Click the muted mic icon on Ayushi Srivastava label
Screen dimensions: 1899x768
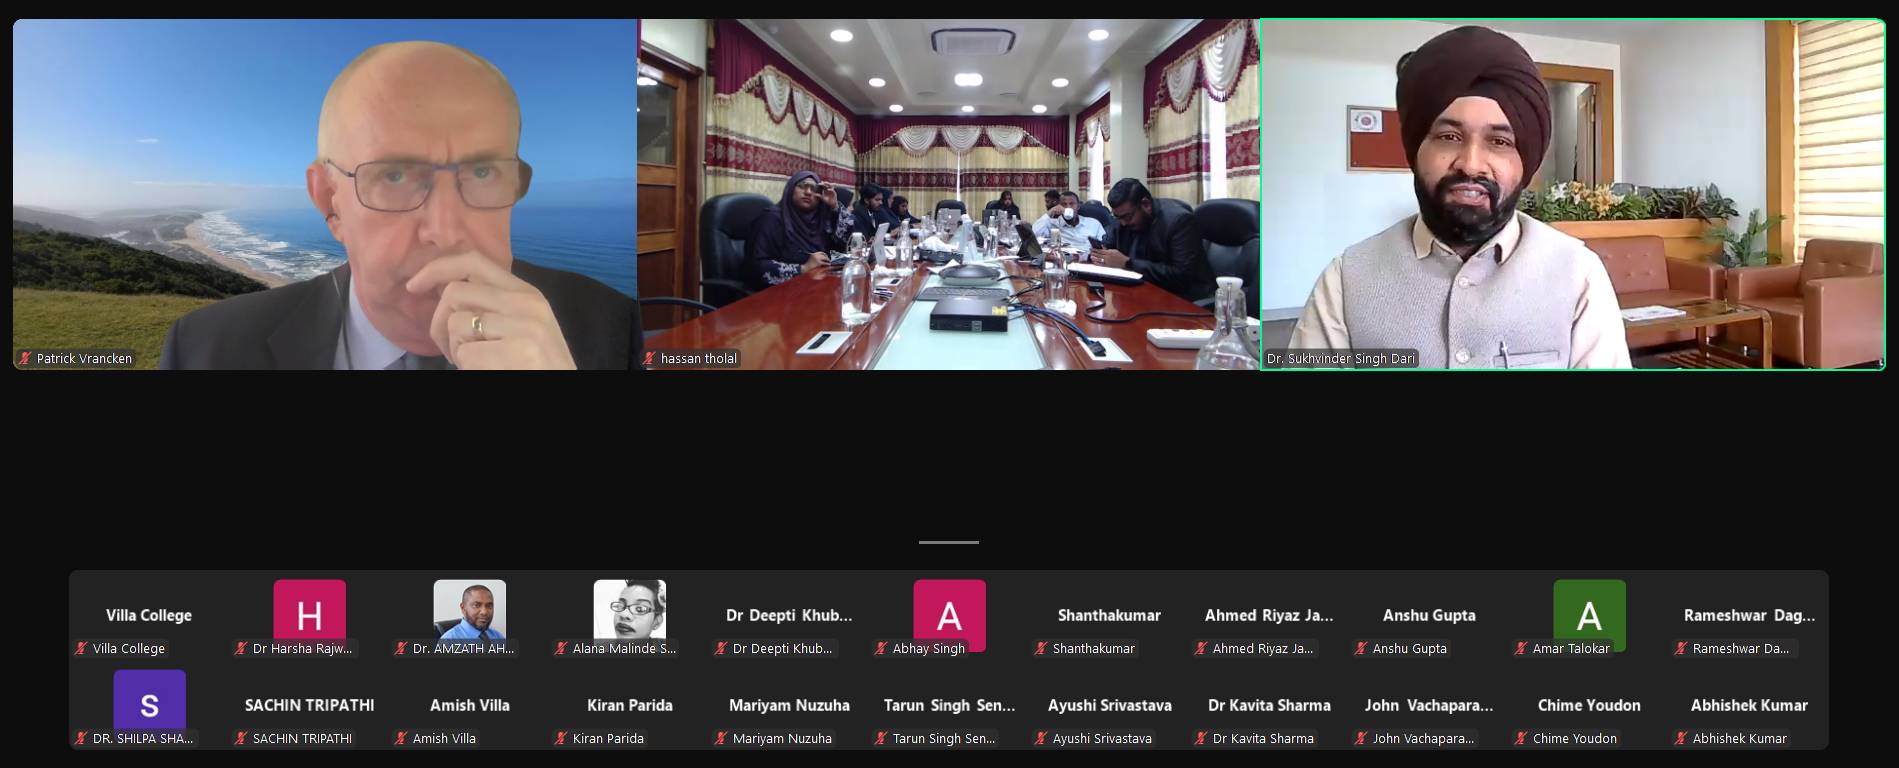click(x=1041, y=738)
